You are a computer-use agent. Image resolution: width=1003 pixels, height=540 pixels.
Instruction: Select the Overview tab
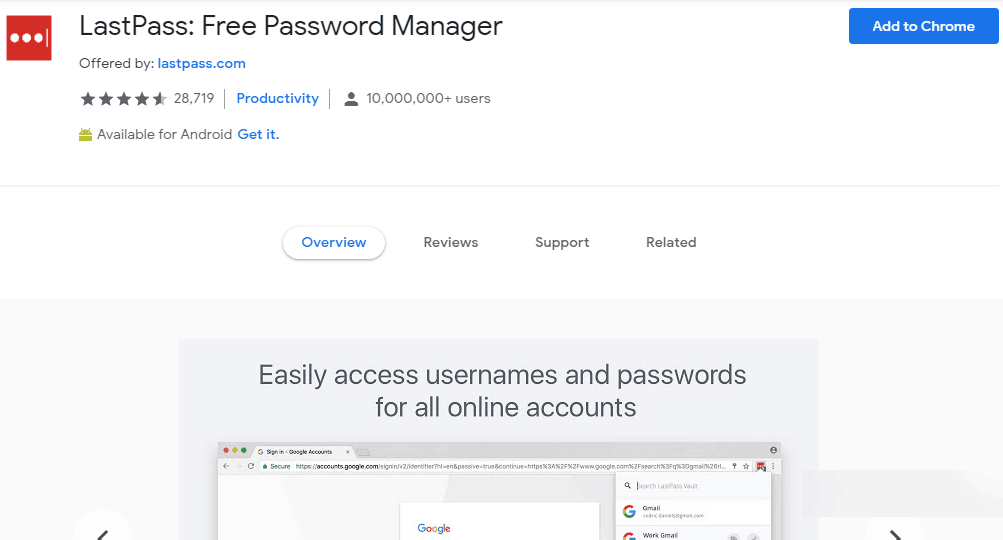(x=334, y=242)
